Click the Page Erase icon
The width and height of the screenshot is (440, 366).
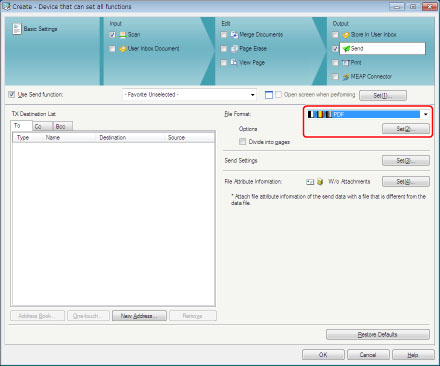click(x=234, y=49)
